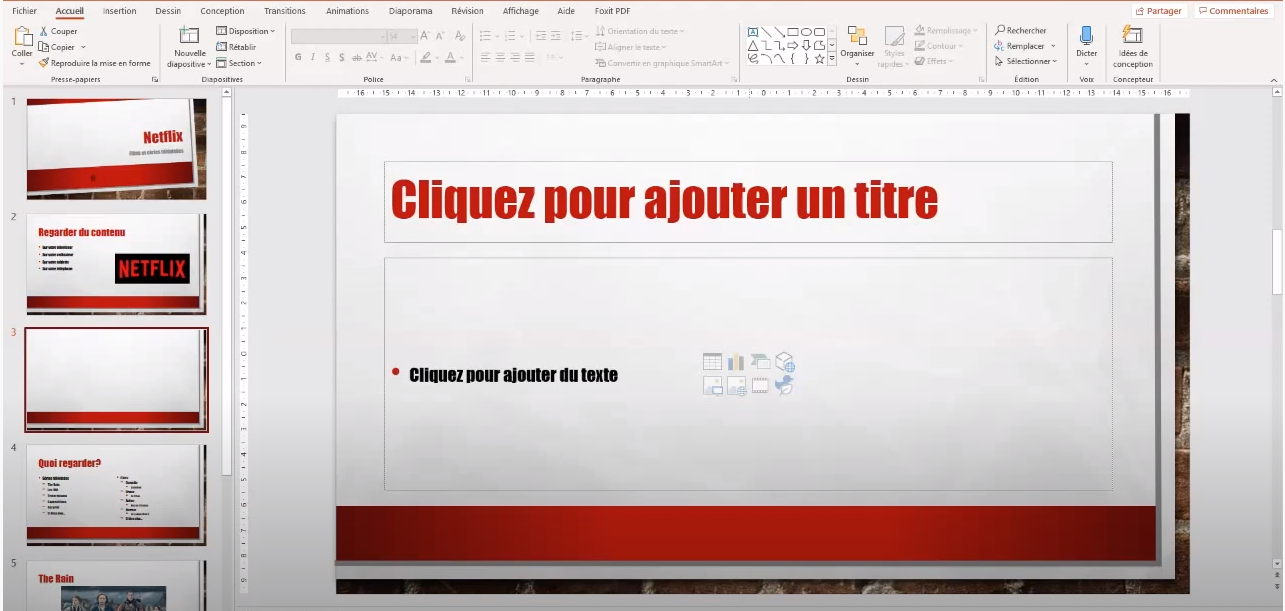Toggle underline (S) formatting

point(327,58)
